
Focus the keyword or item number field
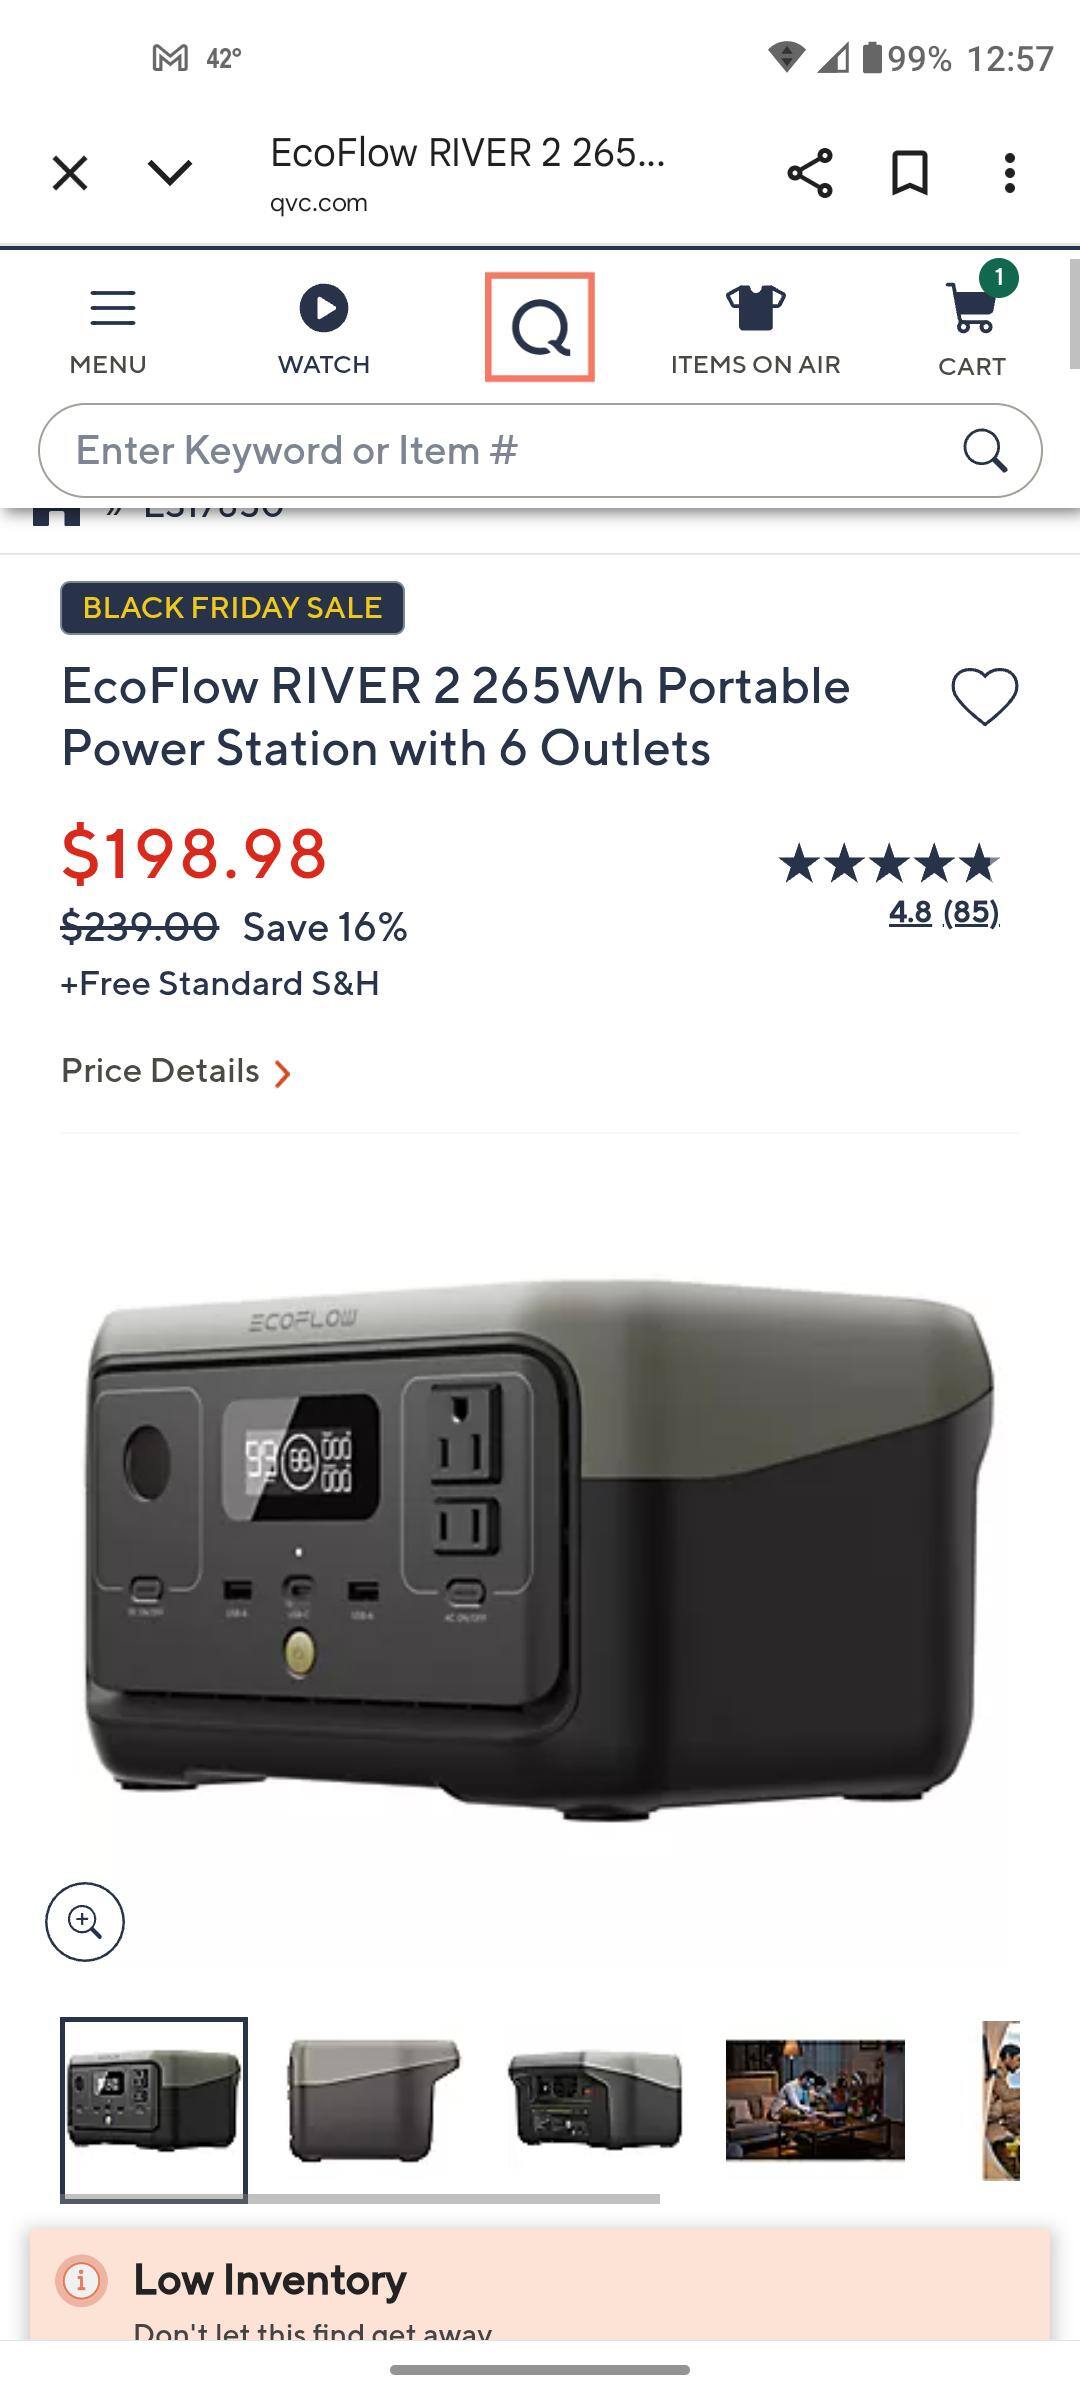click(500, 451)
